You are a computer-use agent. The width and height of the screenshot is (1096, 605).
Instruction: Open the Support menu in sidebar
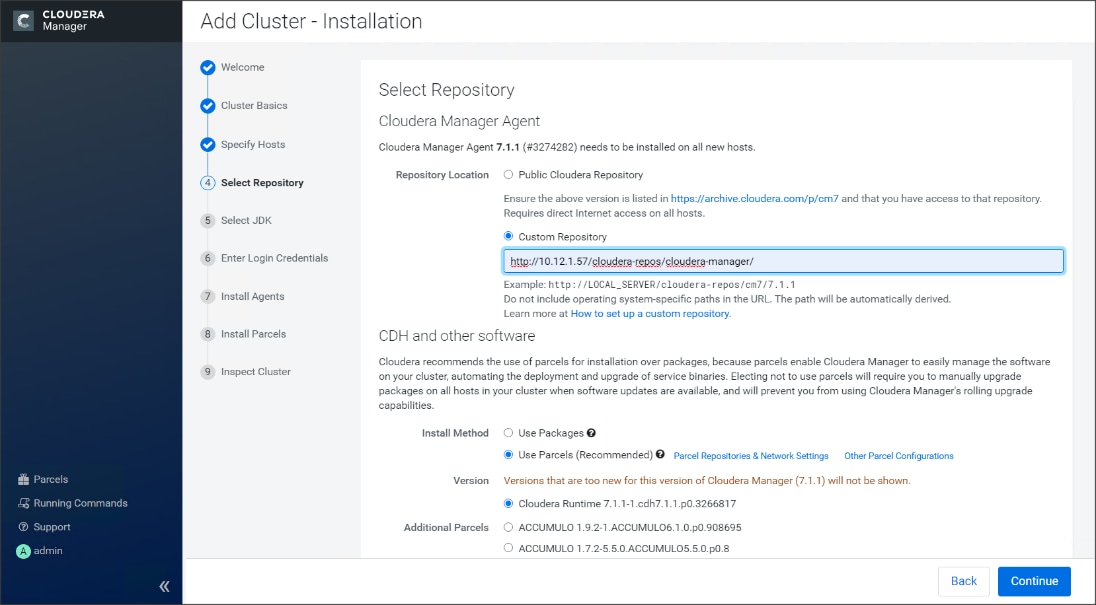44,527
